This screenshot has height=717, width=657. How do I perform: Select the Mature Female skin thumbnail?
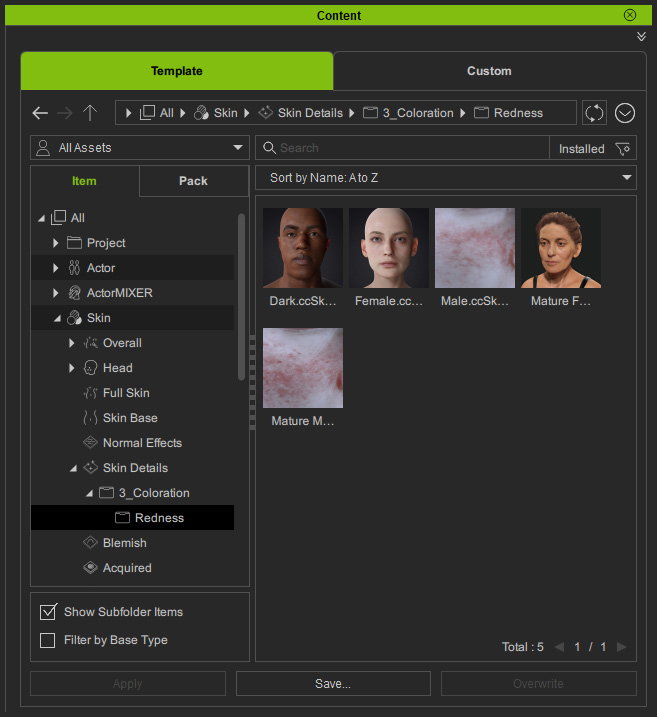561,248
